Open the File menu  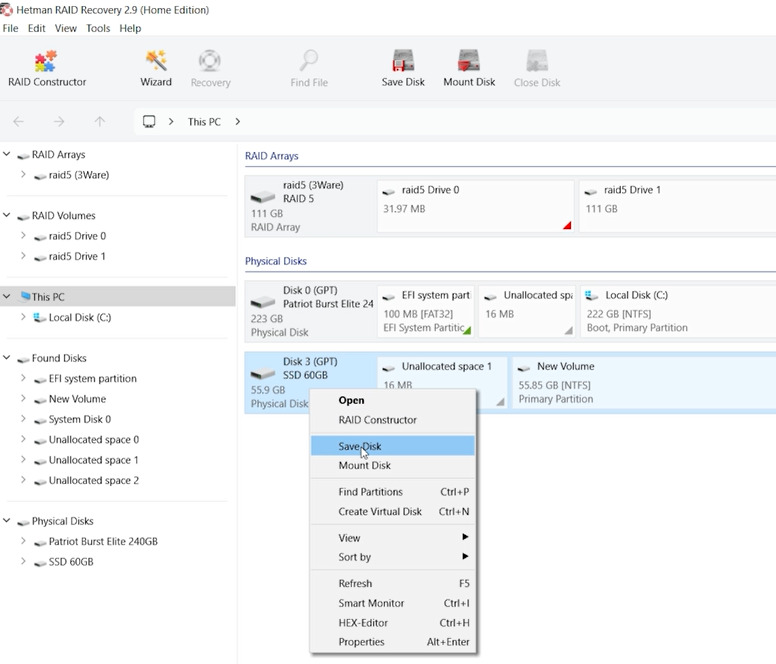pos(10,28)
